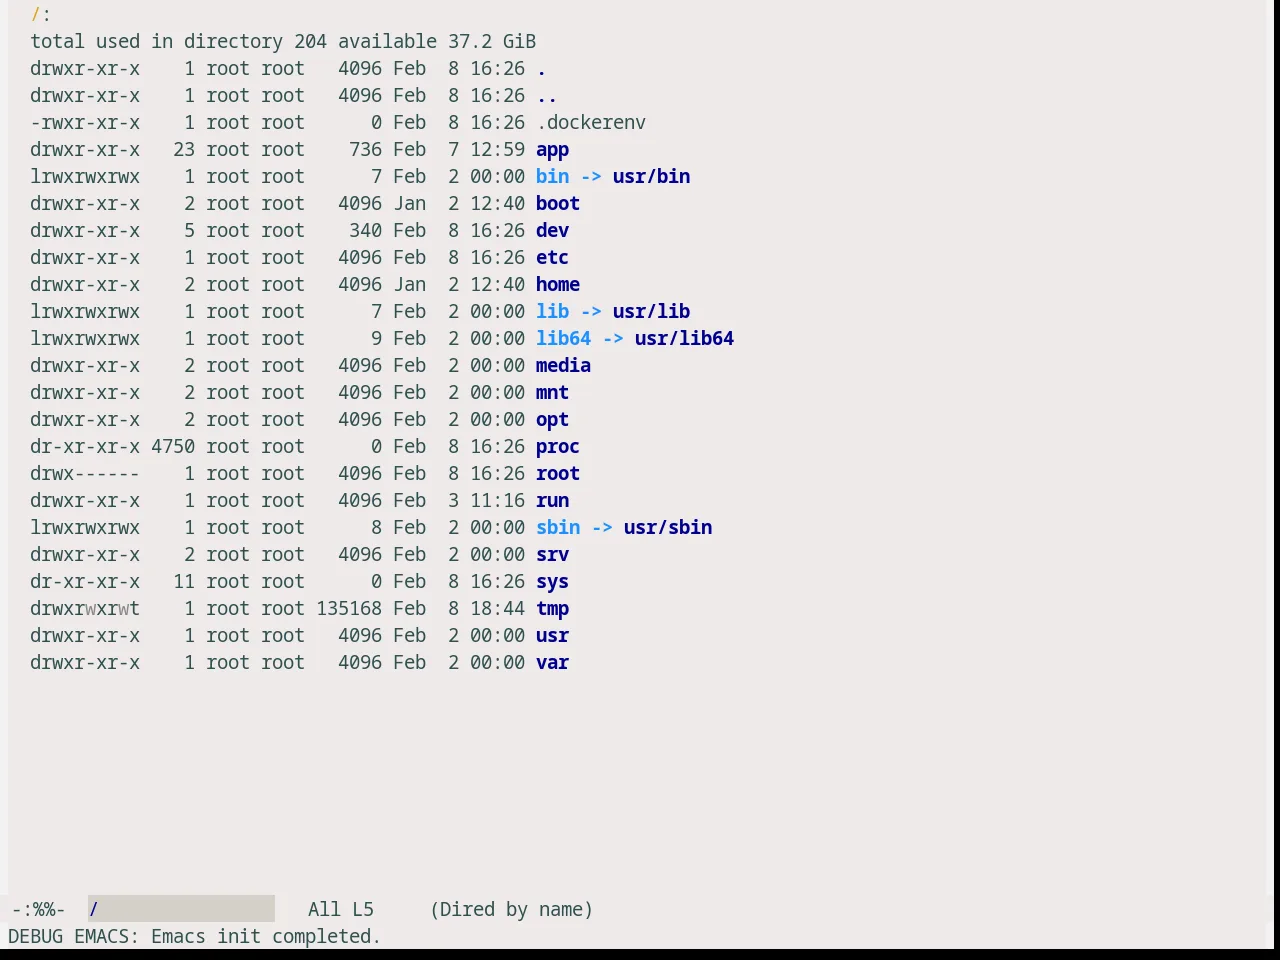Click the 'Feb 3 11:16' date of run

pyautogui.click(x=459, y=501)
